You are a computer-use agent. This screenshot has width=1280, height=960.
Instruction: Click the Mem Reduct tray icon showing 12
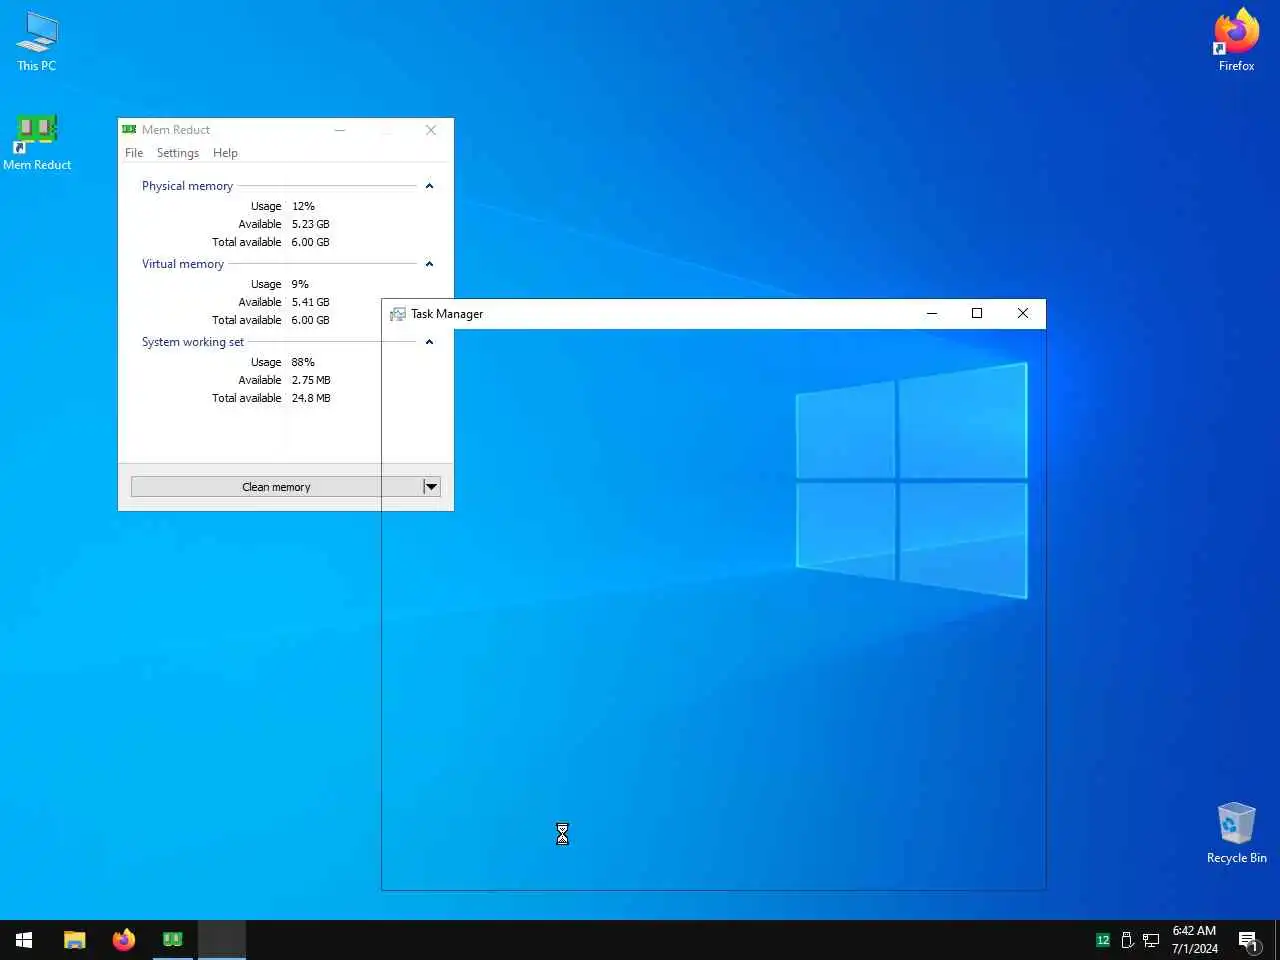click(x=1103, y=940)
